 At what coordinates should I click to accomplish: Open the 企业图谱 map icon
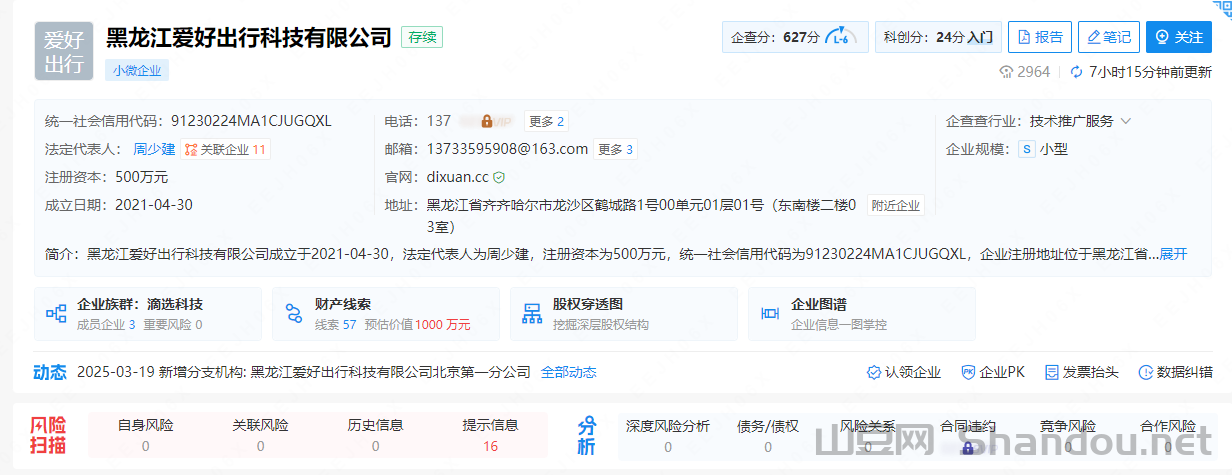(x=770, y=314)
